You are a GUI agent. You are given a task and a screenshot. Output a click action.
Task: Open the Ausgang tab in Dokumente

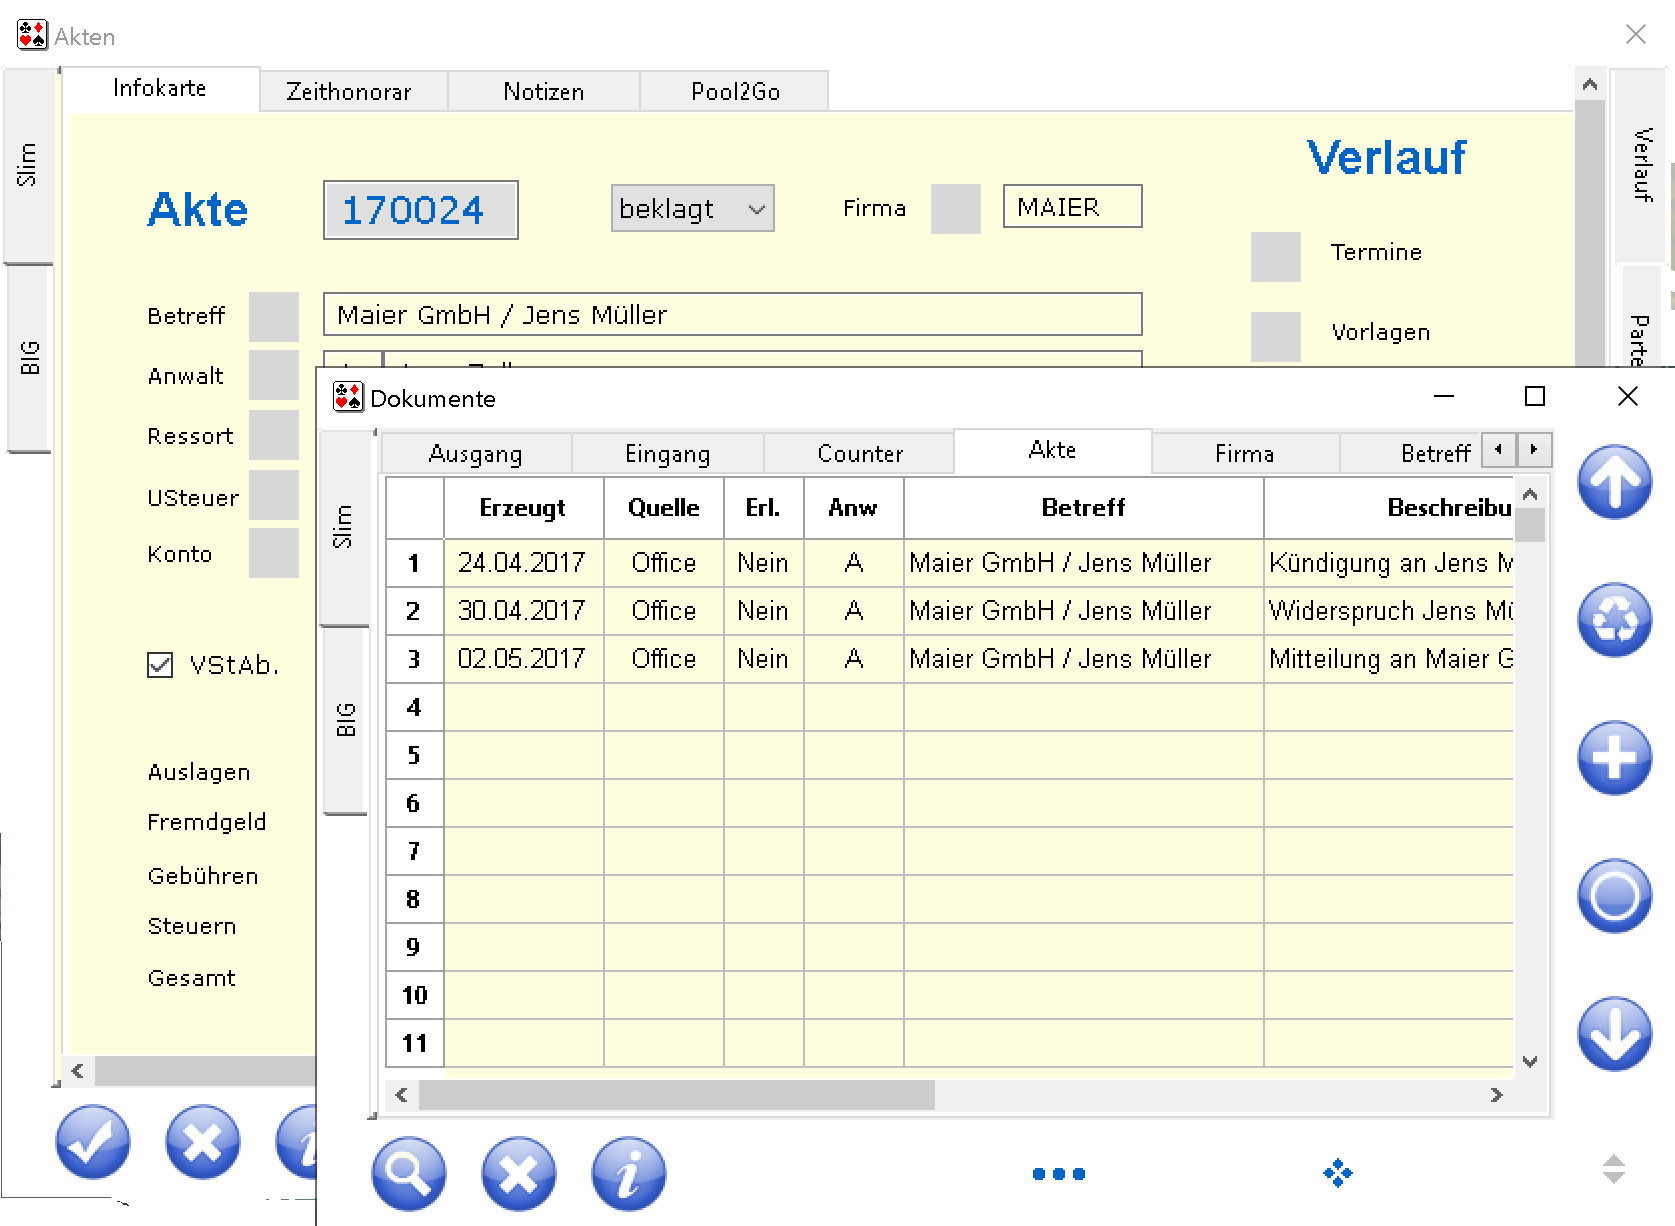click(476, 454)
